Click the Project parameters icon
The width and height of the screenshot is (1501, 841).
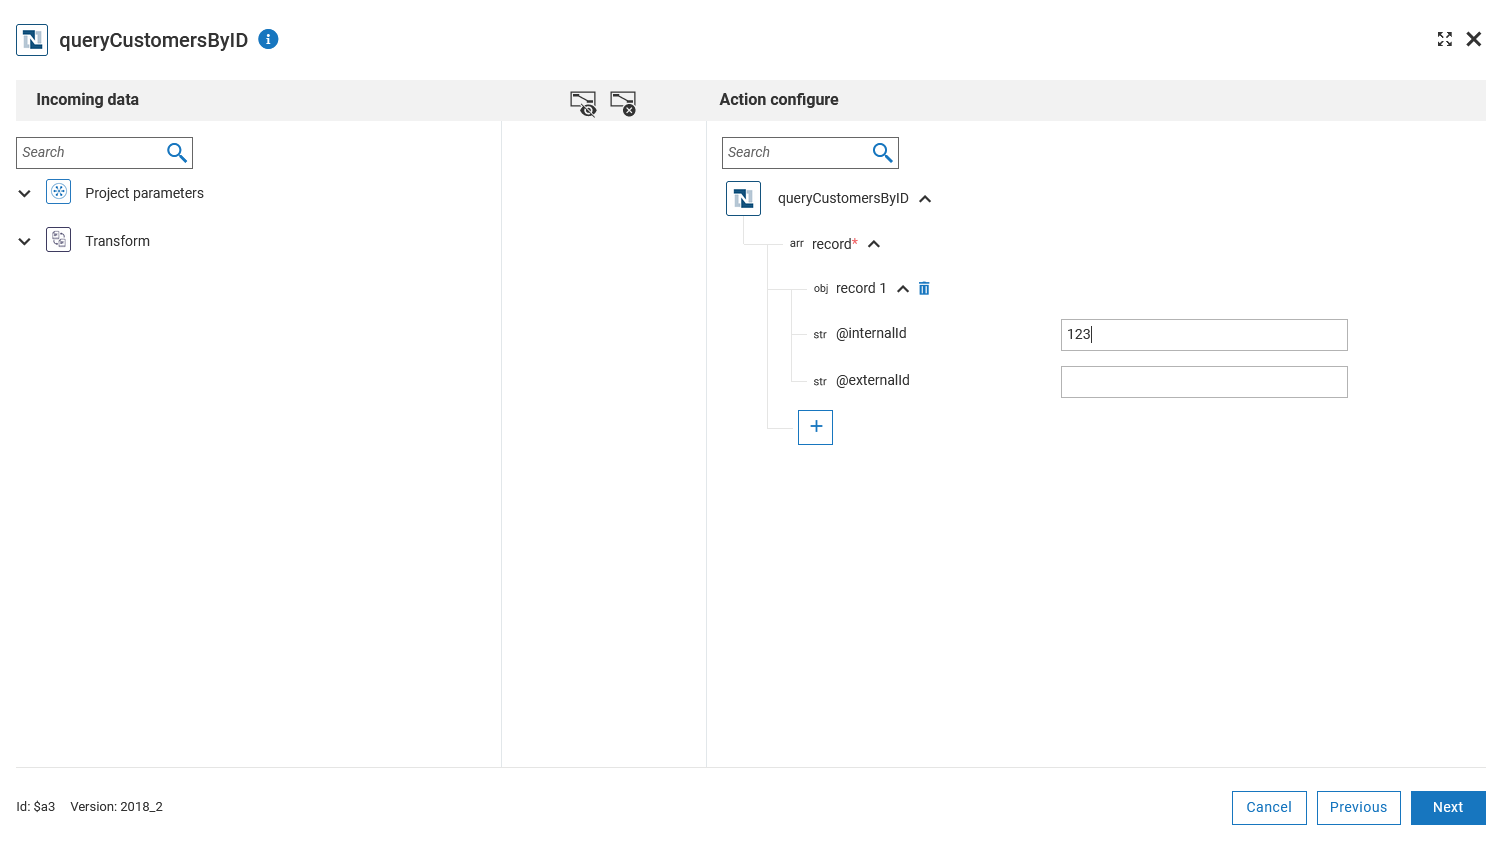(x=58, y=192)
